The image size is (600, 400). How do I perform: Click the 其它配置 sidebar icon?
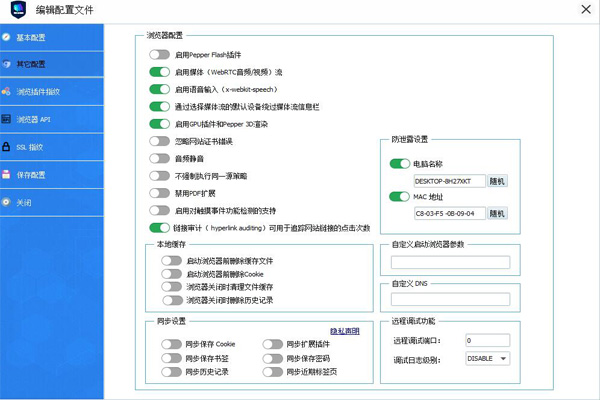(x=7, y=64)
